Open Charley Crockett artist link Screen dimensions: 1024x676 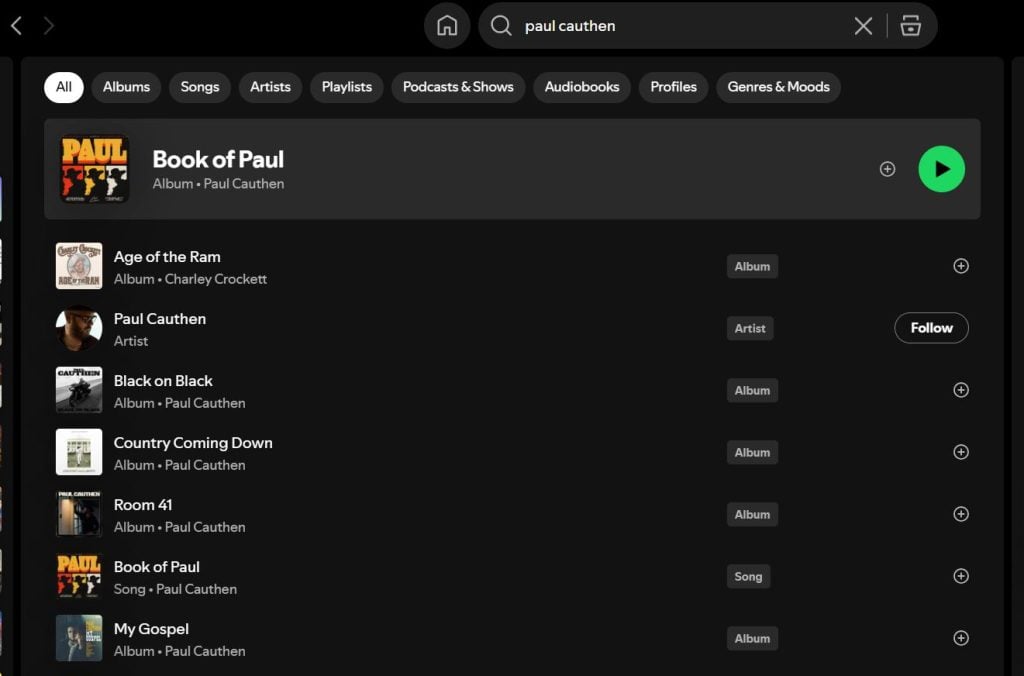tap(216, 279)
